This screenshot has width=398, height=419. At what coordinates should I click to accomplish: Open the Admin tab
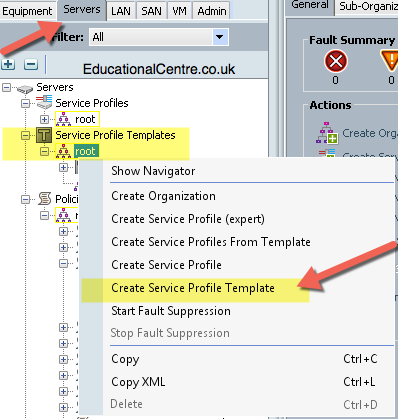pos(212,11)
